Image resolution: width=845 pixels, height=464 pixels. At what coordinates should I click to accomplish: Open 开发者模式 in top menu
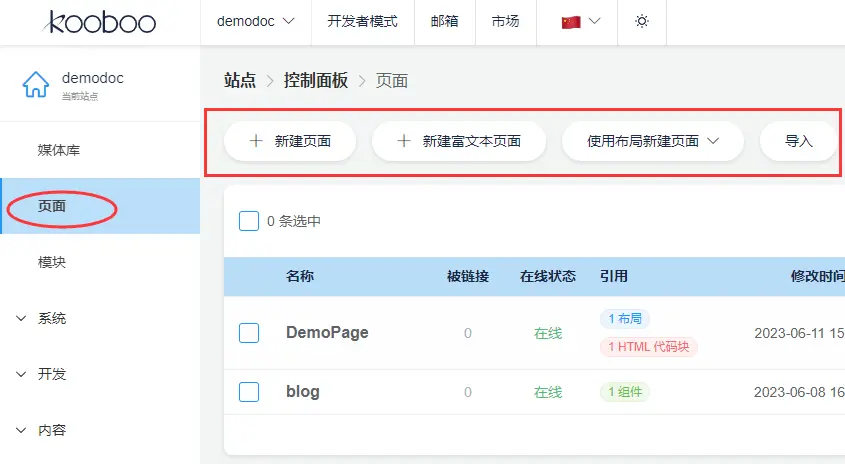pyautogui.click(x=362, y=21)
